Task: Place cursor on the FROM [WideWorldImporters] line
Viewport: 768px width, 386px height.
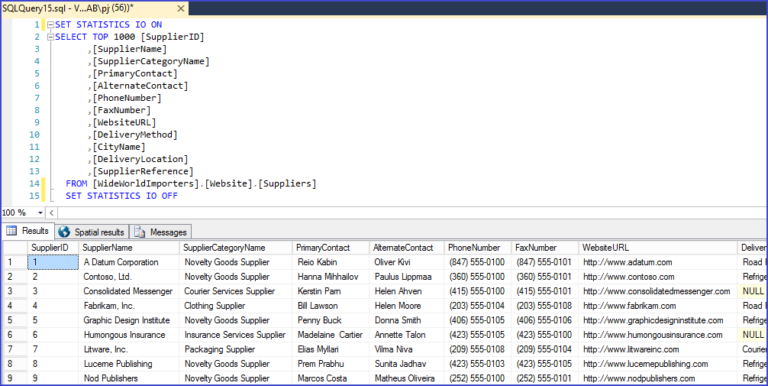Action: pos(191,184)
